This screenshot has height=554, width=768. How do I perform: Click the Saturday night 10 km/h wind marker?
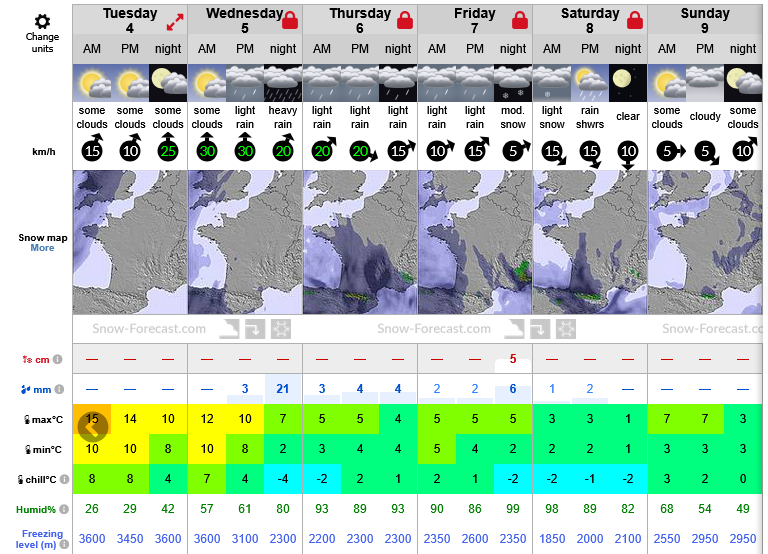tap(628, 153)
